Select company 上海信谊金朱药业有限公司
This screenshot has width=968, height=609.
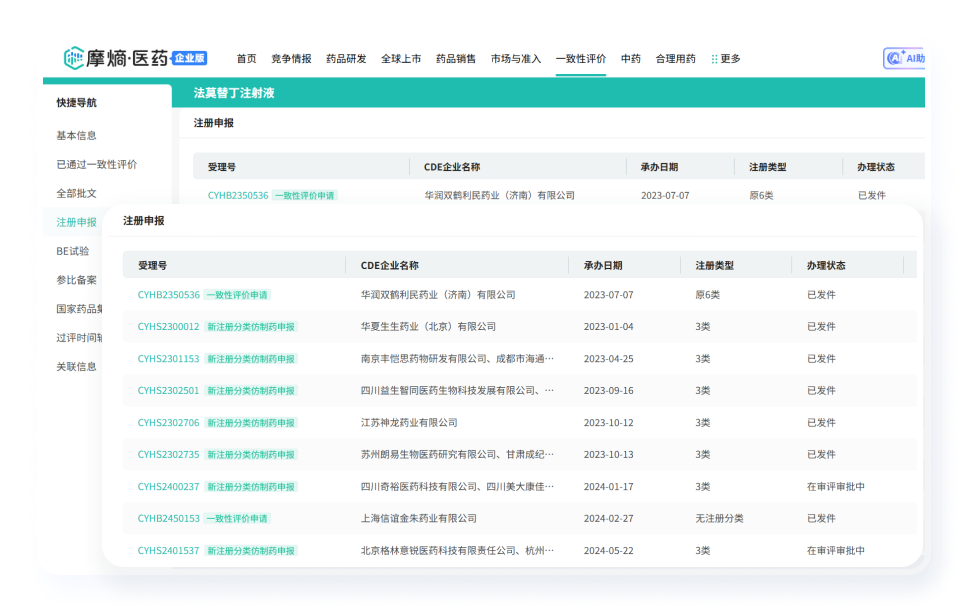(419, 519)
